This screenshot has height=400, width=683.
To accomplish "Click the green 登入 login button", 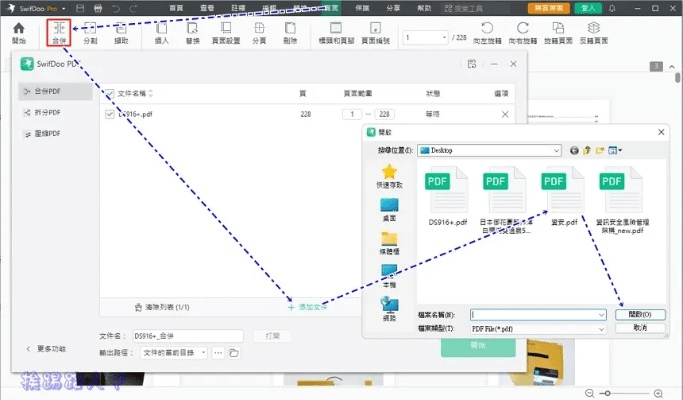I will point(588,8).
